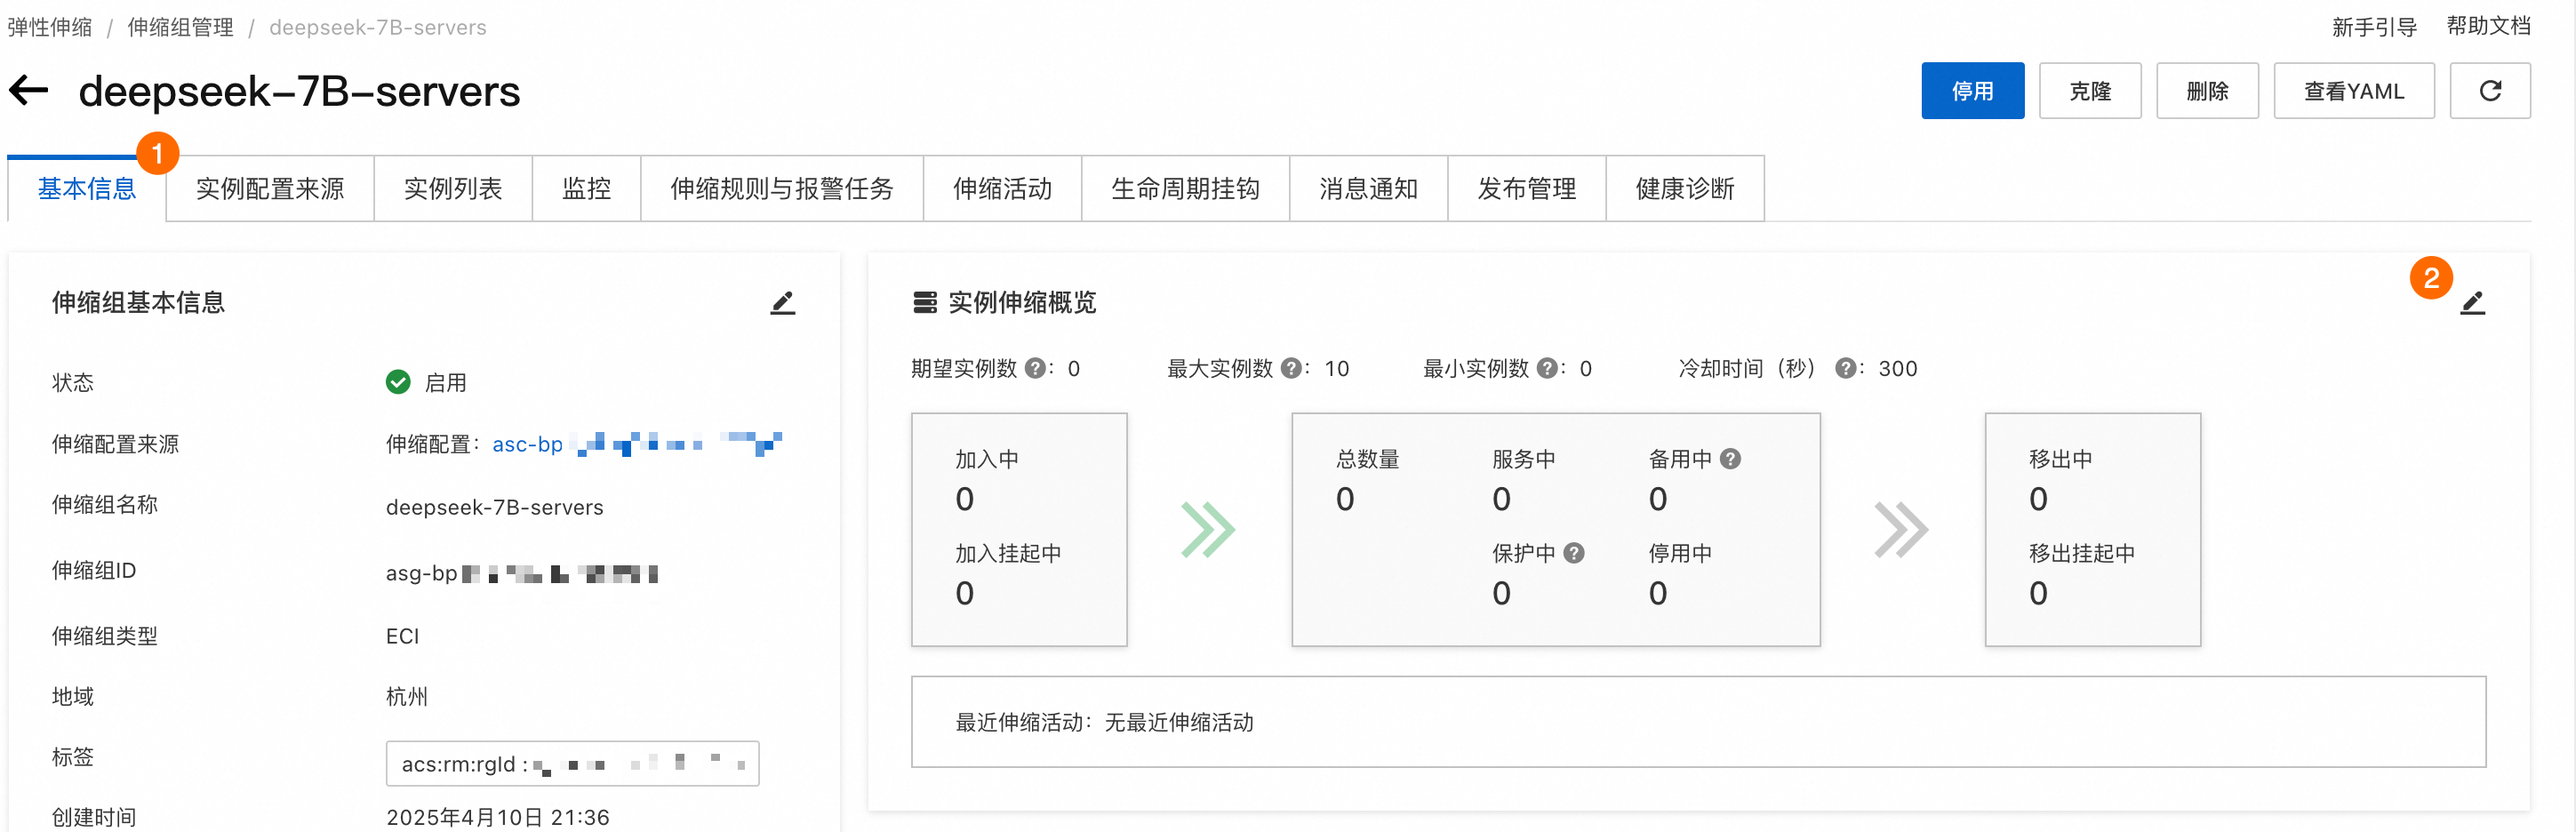Open the 健康诊断 tab
This screenshot has width=2576, height=832.
tap(1685, 189)
